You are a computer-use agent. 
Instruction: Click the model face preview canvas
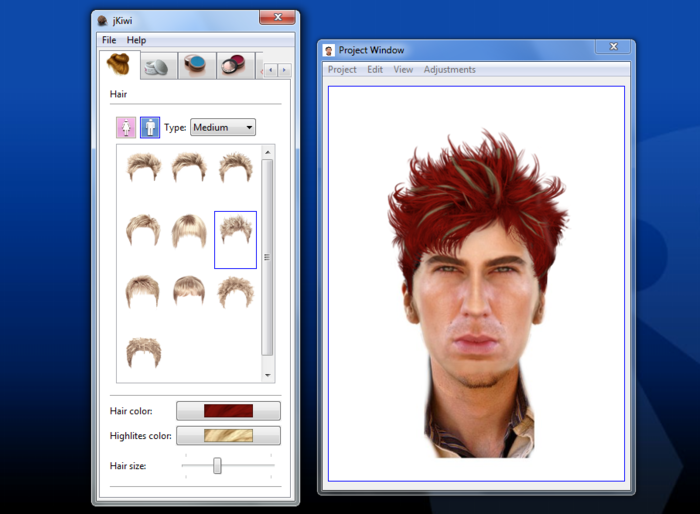tap(476, 284)
